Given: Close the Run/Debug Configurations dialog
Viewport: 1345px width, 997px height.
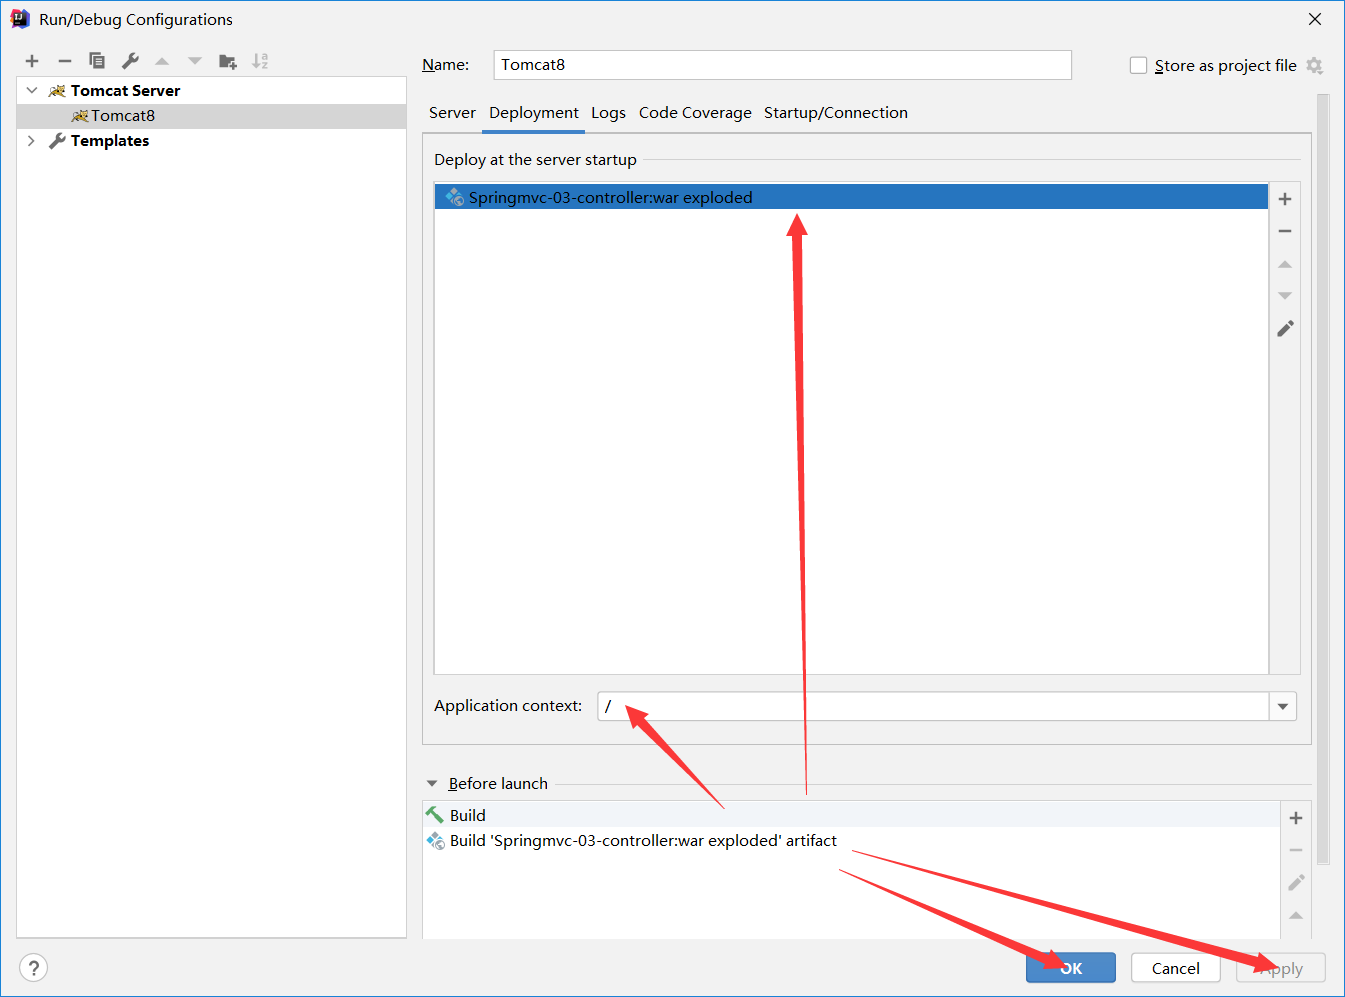Looking at the screenshot, I should [1315, 19].
